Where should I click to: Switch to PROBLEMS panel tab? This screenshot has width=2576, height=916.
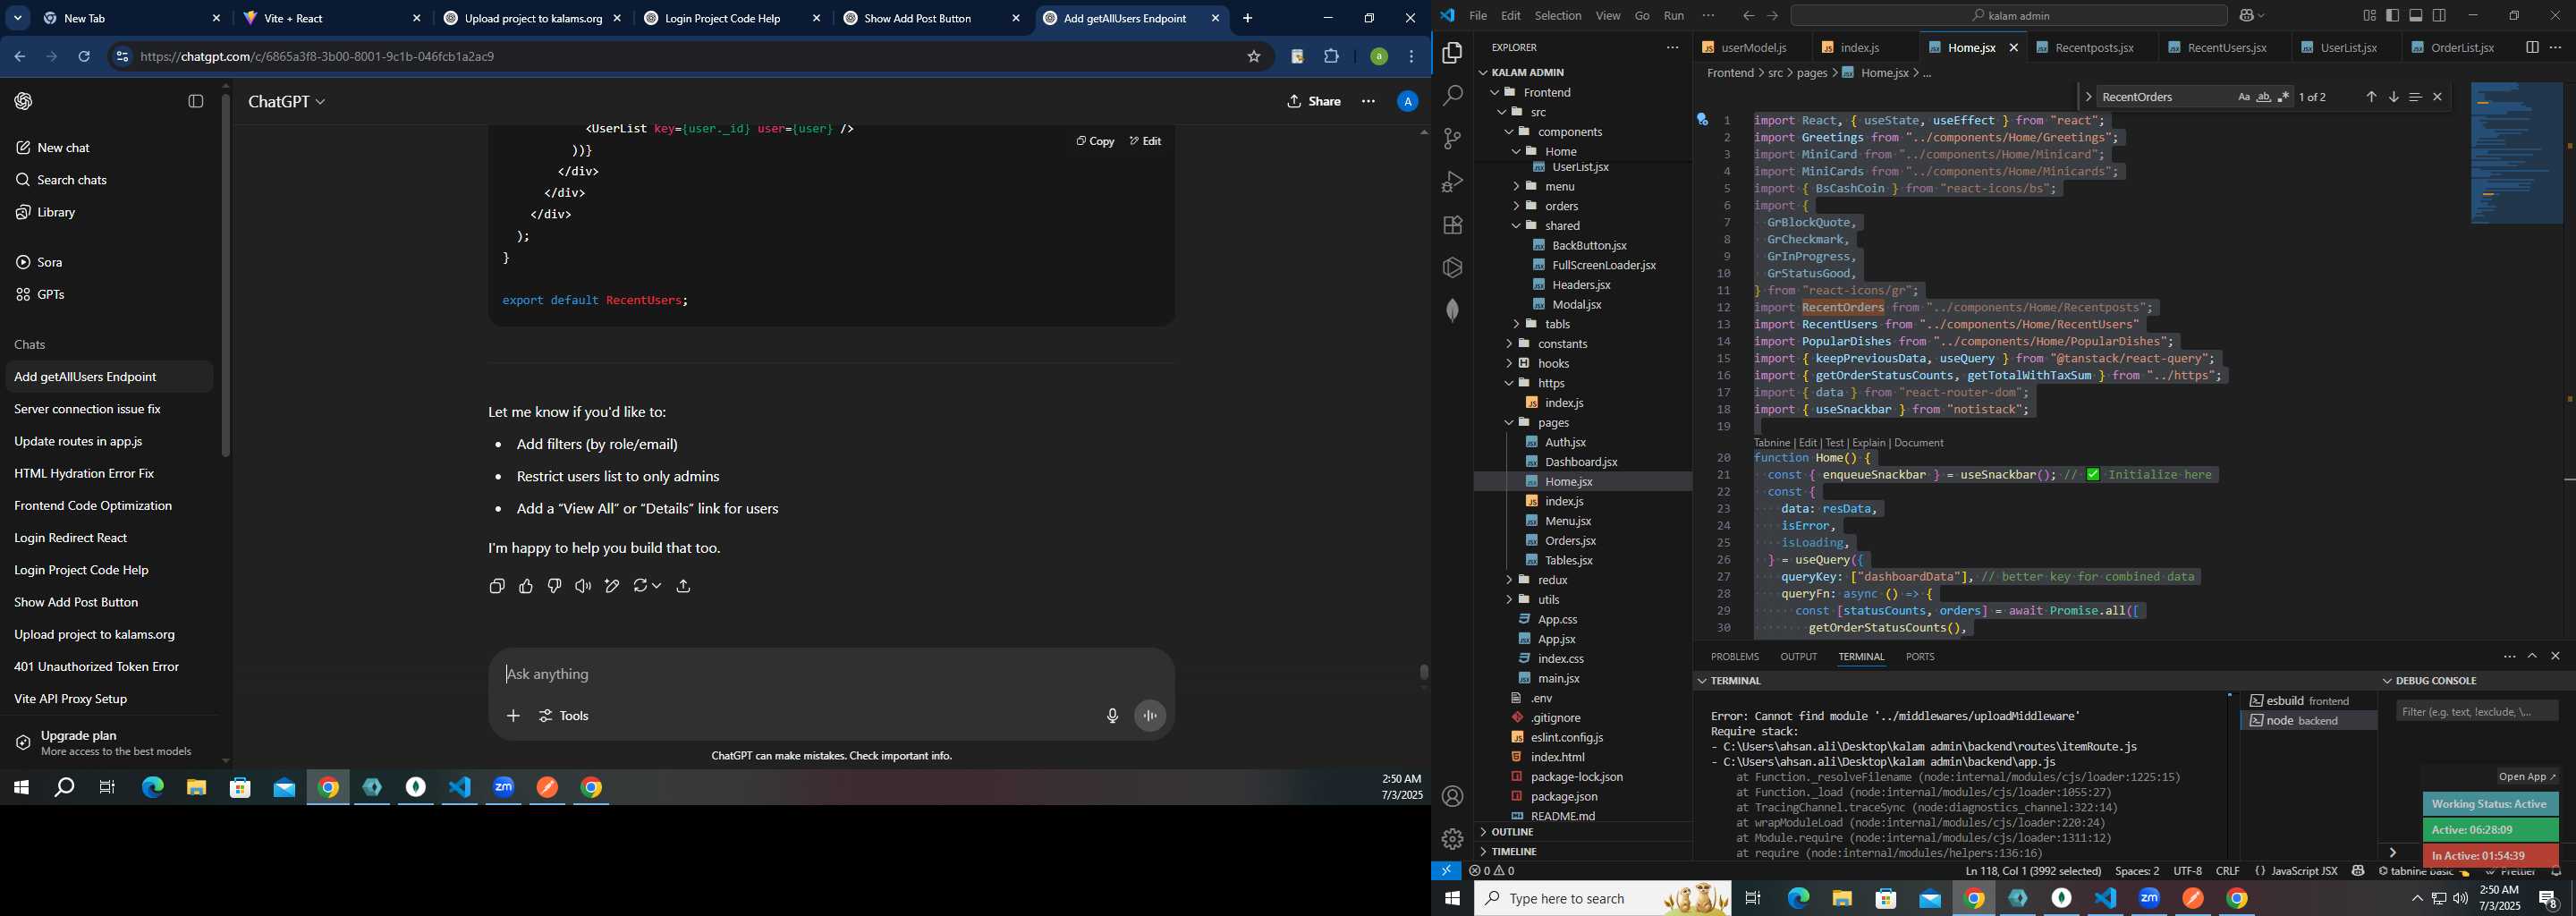[x=1734, y=657]
